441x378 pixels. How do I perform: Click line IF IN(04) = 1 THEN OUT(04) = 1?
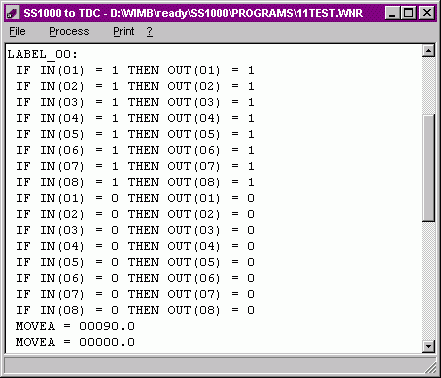(135, 118)
